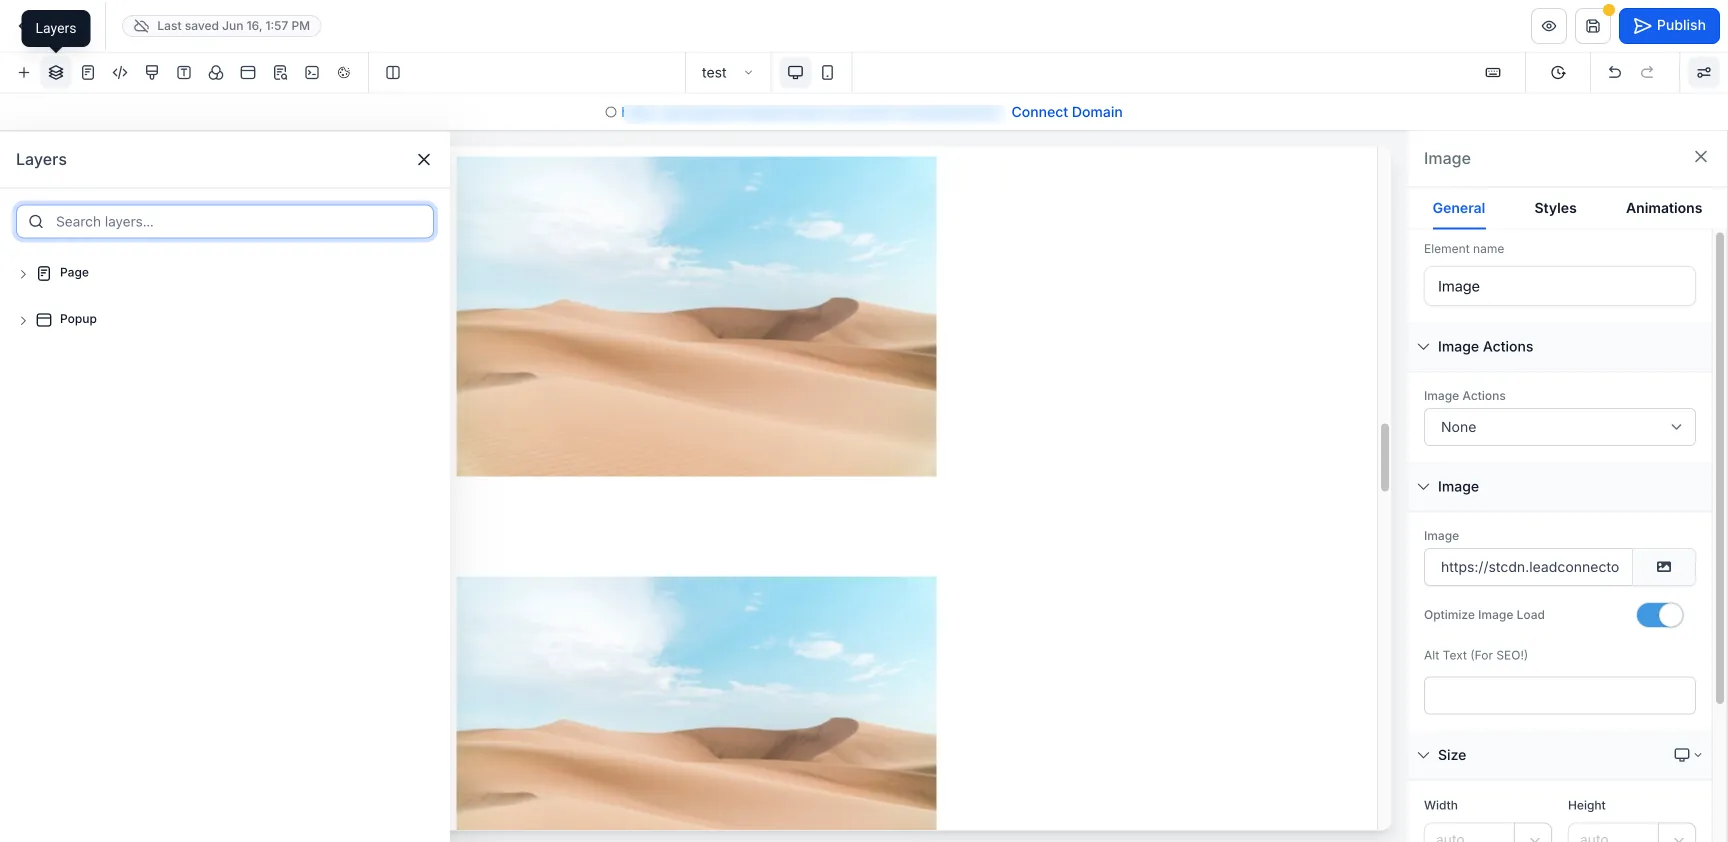
Task: Open the paint roller theme icon
Action: tap(152, 73)
